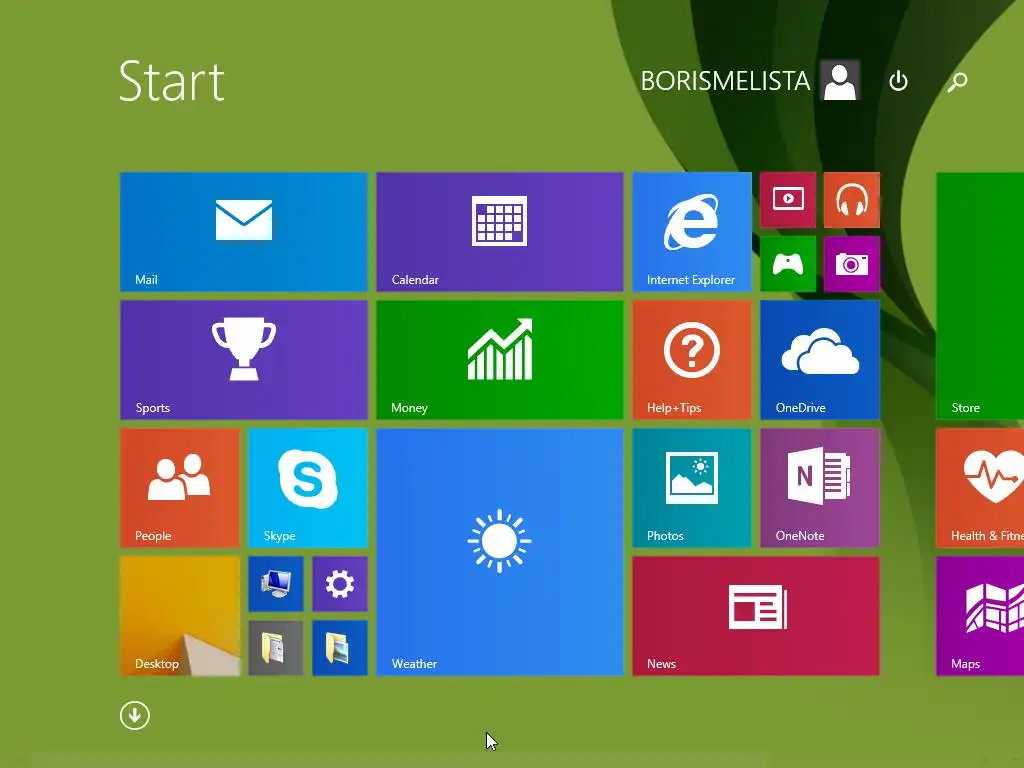Click the Start heading text
Viewport: 1024px width, 768px height.
point(172,81)
